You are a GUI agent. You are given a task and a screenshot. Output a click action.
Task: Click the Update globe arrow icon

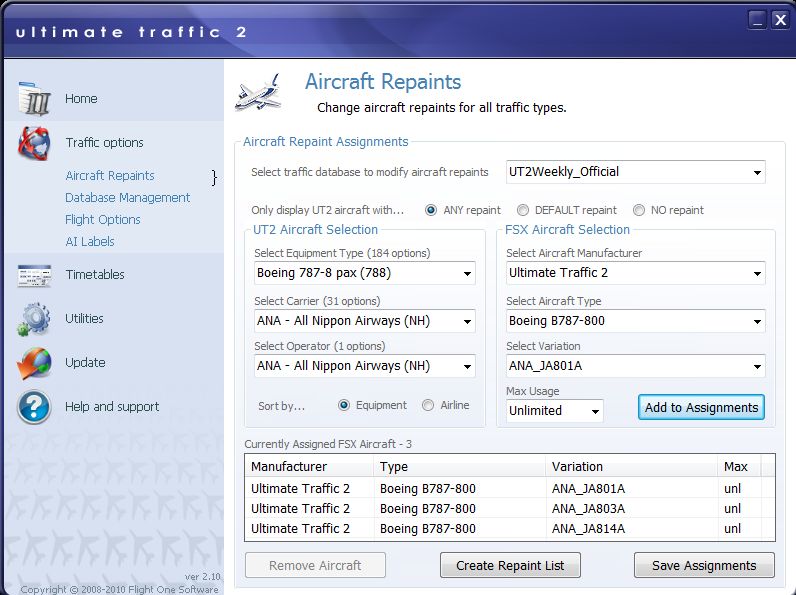point(35,363)
